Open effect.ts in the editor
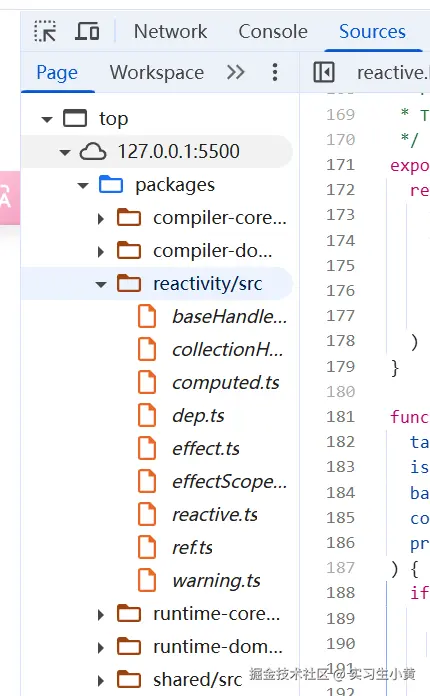 (x=206, y=448)
